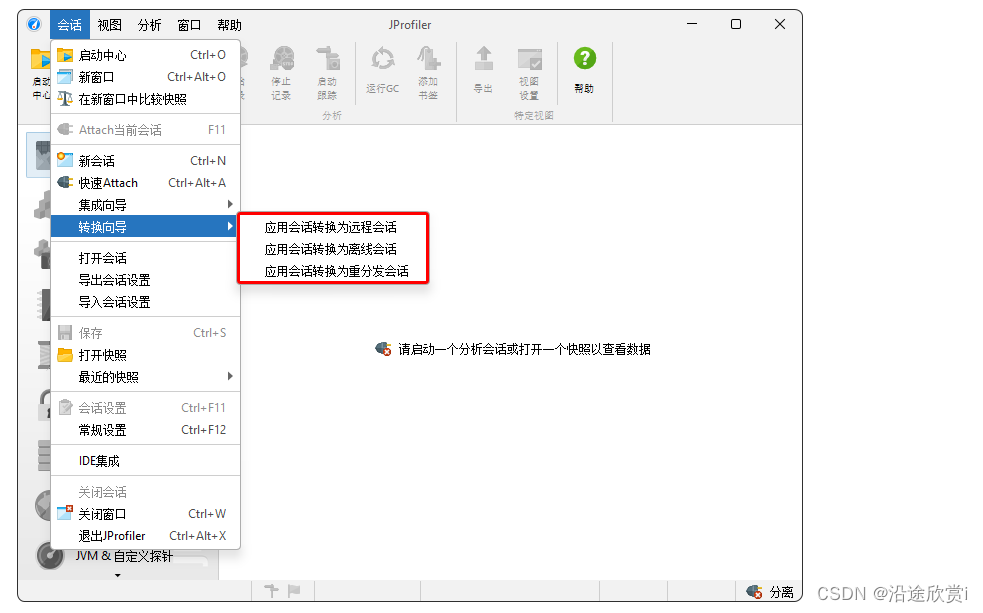Viewport: 983px width, 613px height.
Task: Open the 分析 menu
Action: pyautogui.click(x=149, y=25)
